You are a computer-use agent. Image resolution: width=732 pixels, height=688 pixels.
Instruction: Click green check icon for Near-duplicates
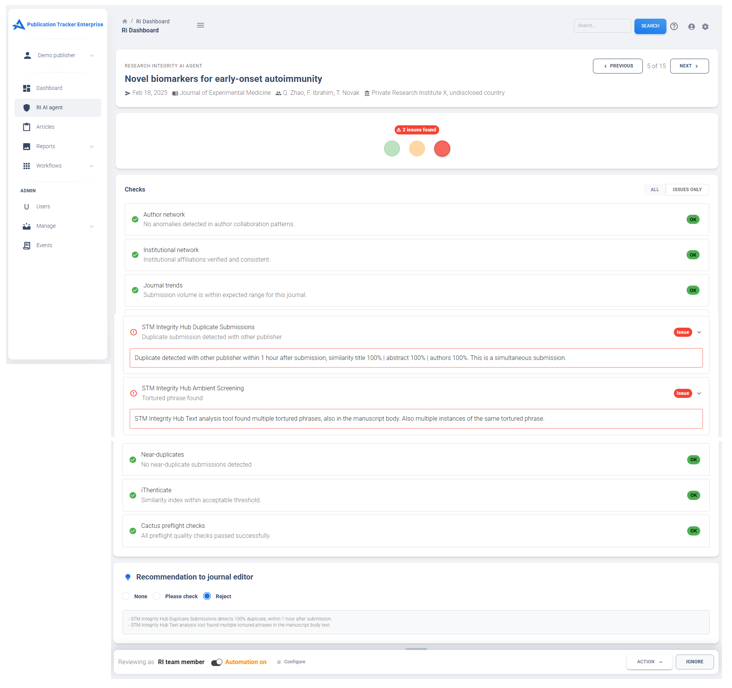click(x=133, y=460)
